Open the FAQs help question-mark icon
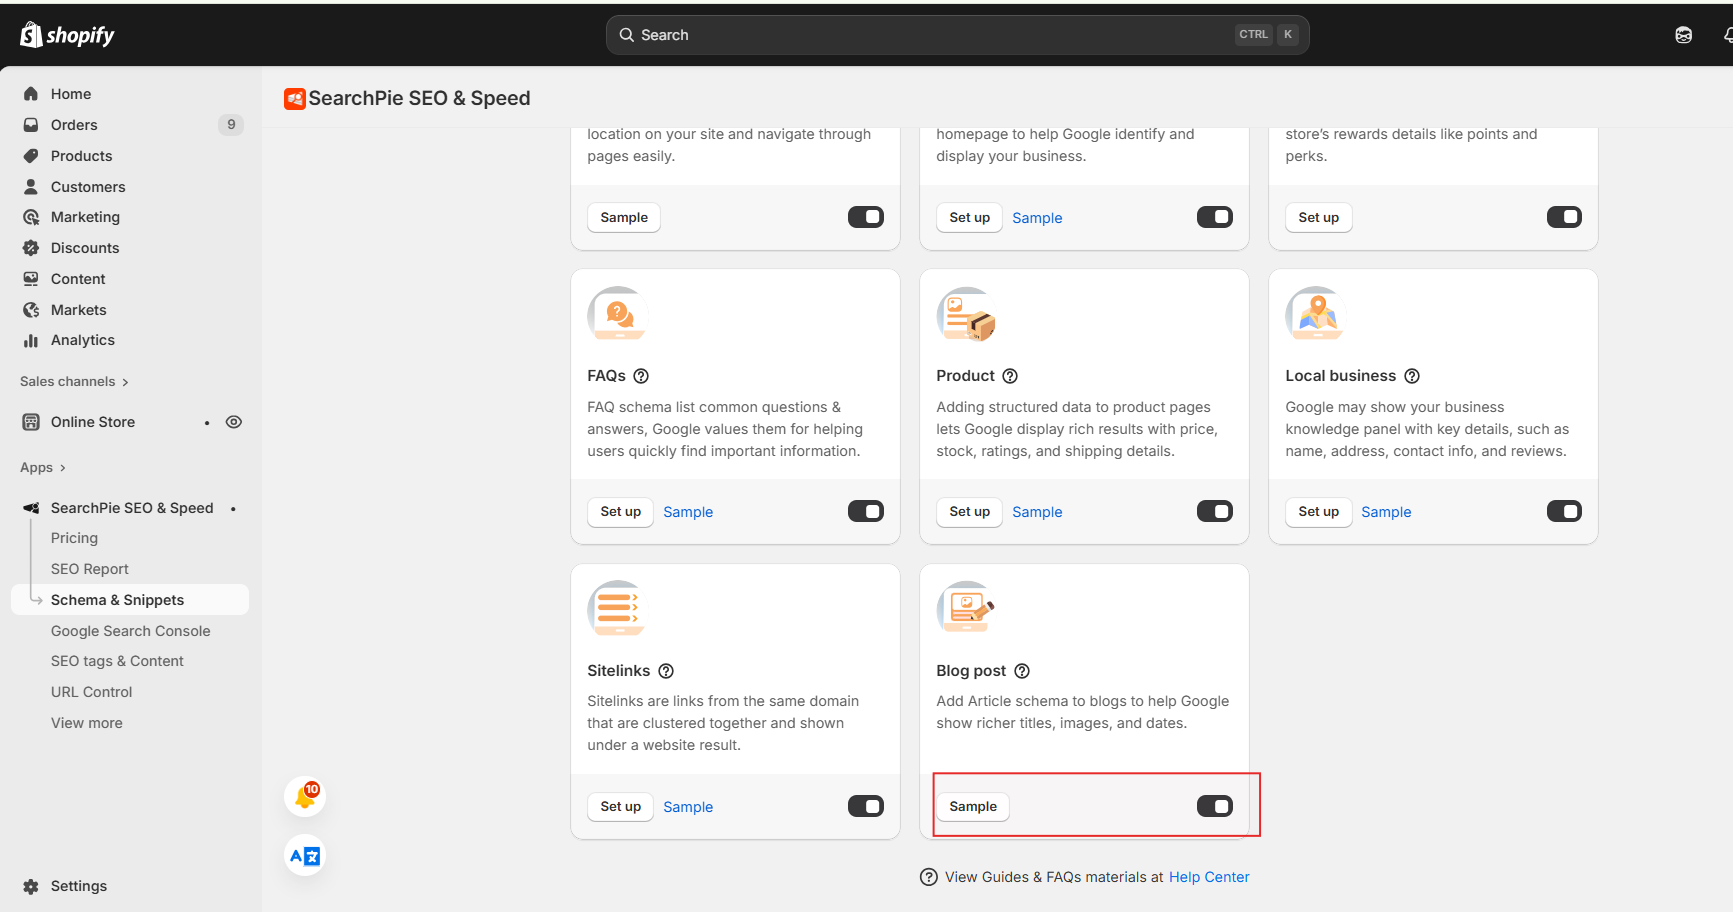The width and height of the screenshot is (1733, 912). (641, 375)
